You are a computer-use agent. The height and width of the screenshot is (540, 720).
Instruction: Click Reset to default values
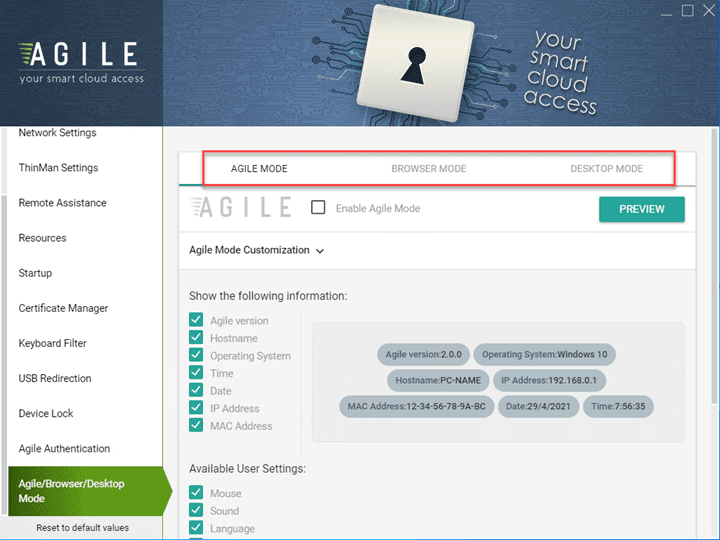pyautogui.click(x=83, y=528)
